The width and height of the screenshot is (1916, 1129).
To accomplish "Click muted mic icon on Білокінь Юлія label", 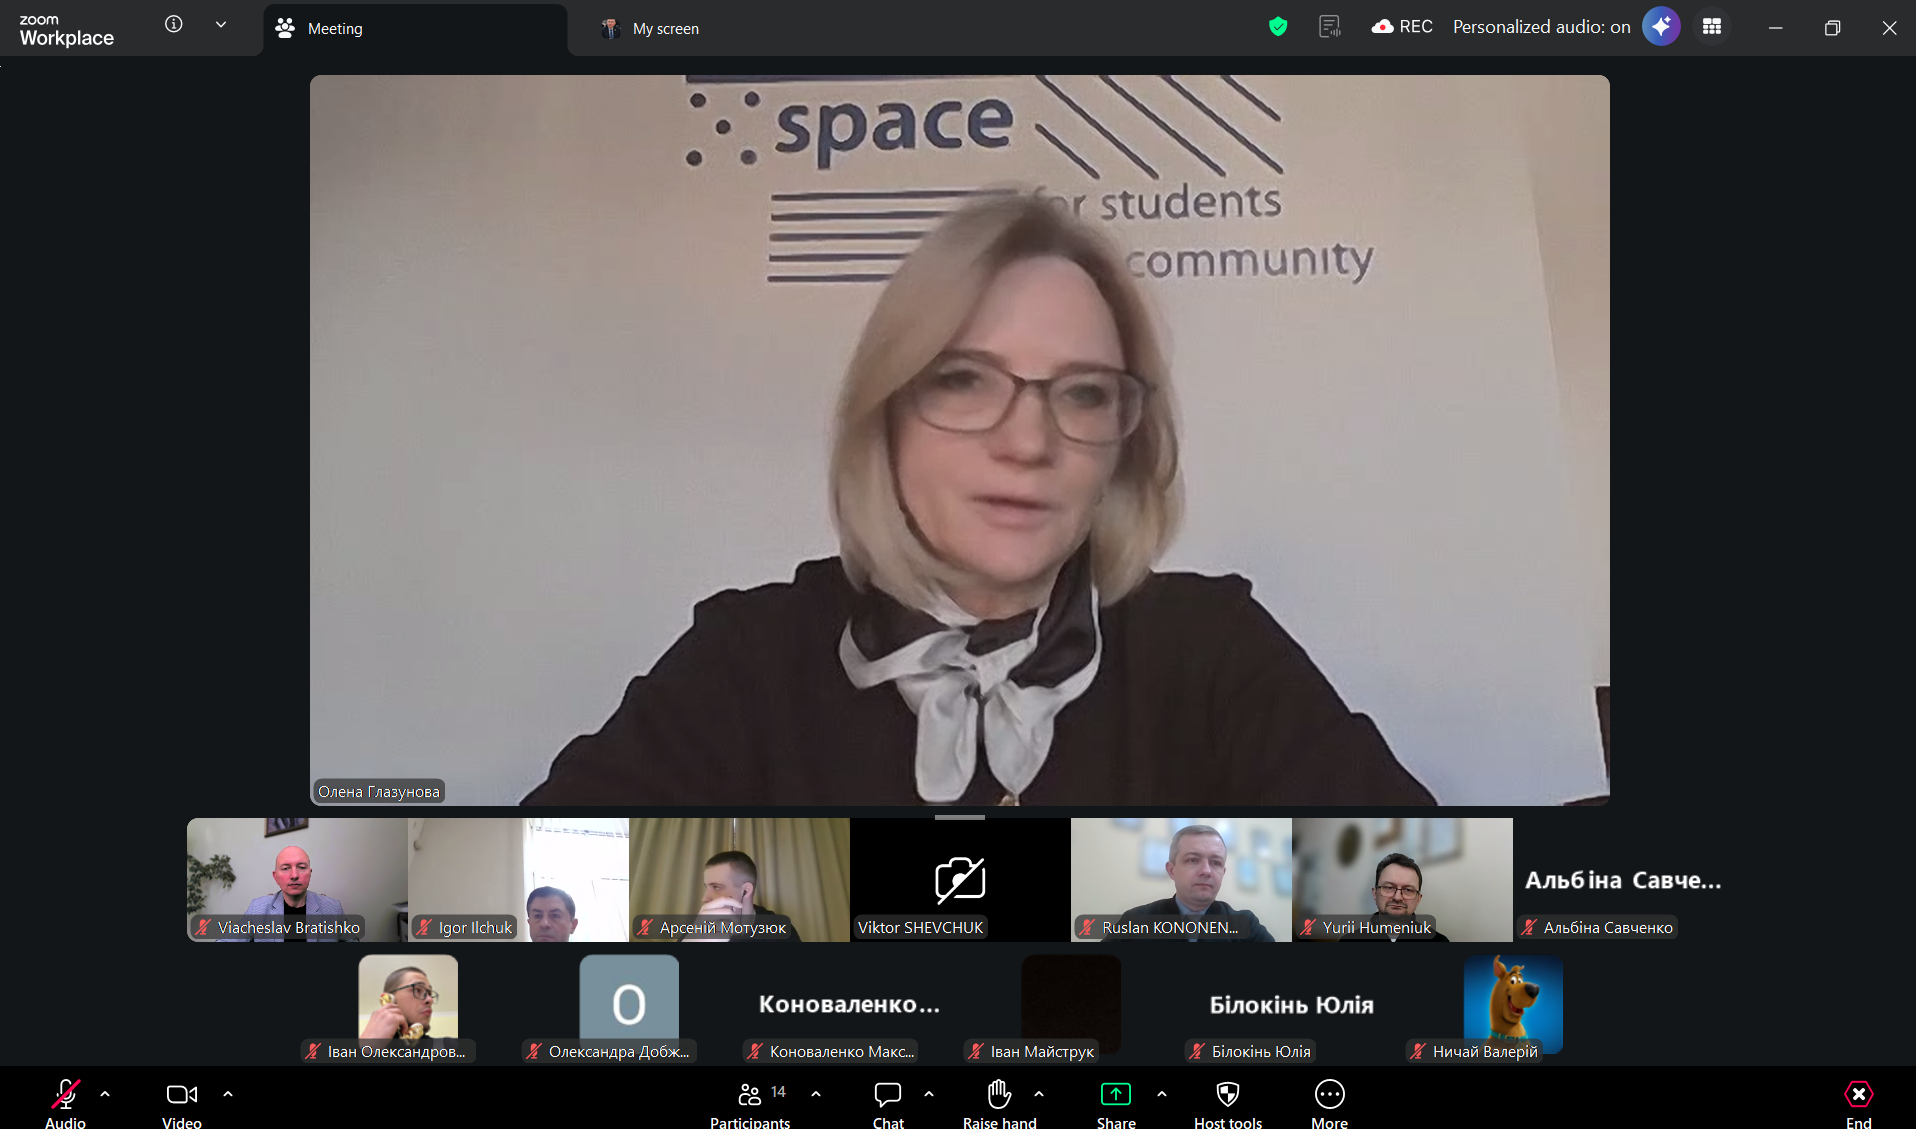I will click(x=1197, y=1051).
